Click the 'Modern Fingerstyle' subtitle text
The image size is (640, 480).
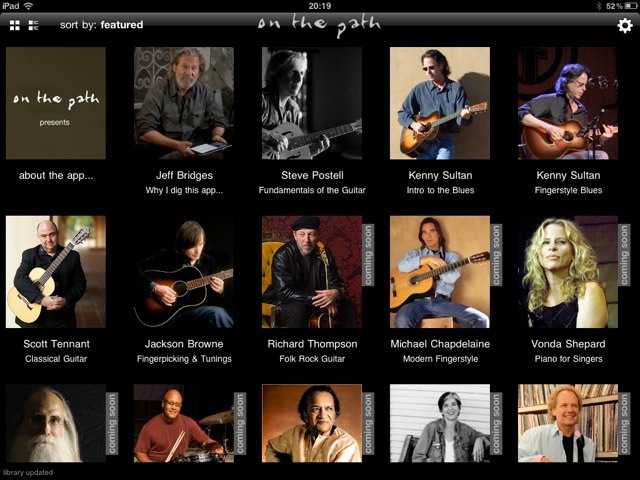(440, 359)
